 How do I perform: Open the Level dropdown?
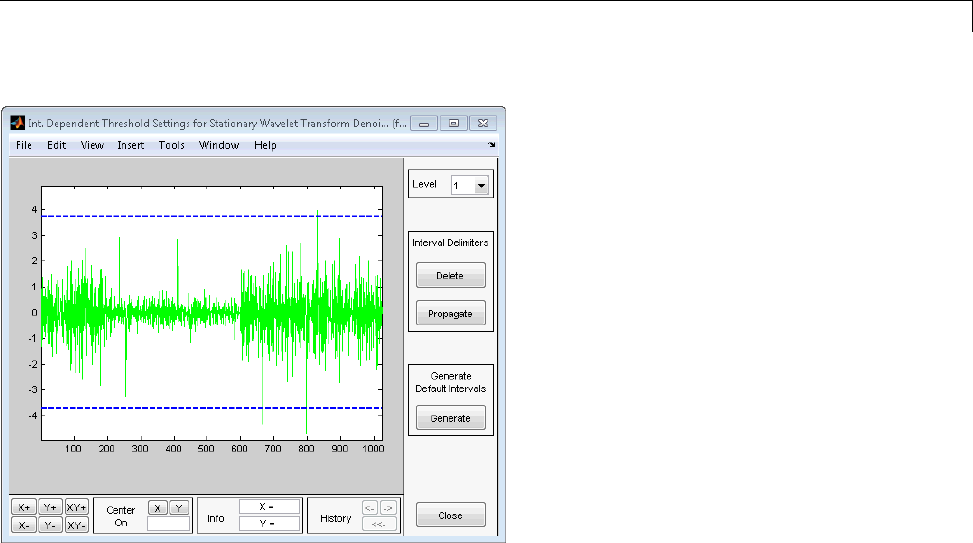469,185
